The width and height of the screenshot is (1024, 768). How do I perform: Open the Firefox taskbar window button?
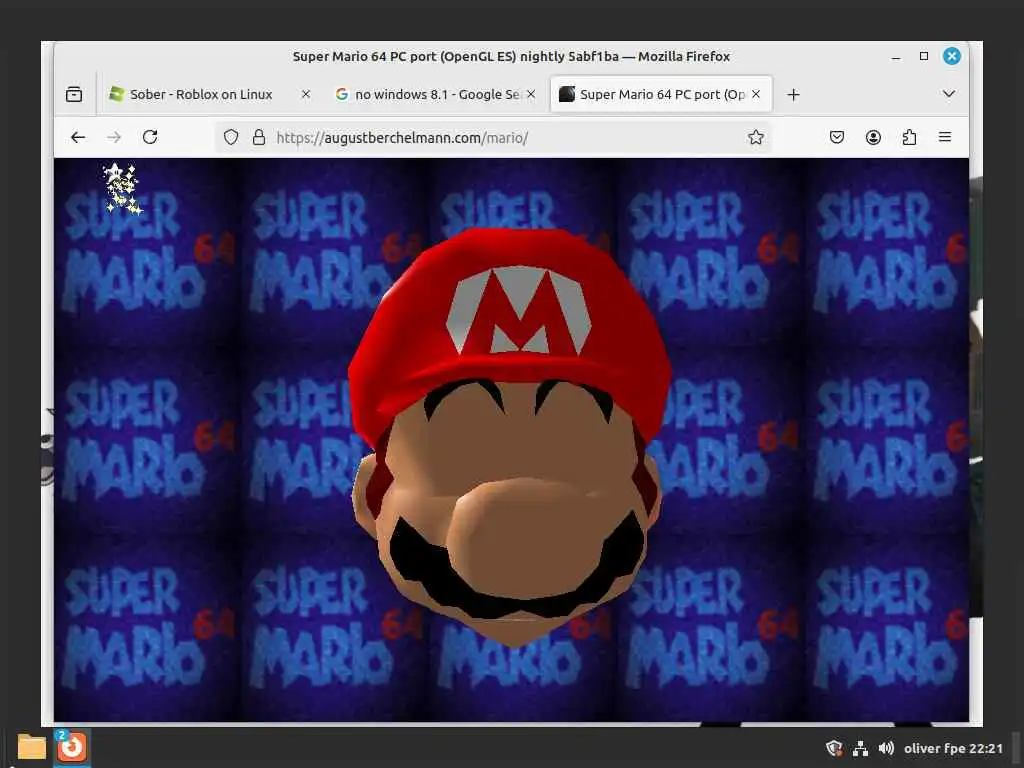(72, 747)
